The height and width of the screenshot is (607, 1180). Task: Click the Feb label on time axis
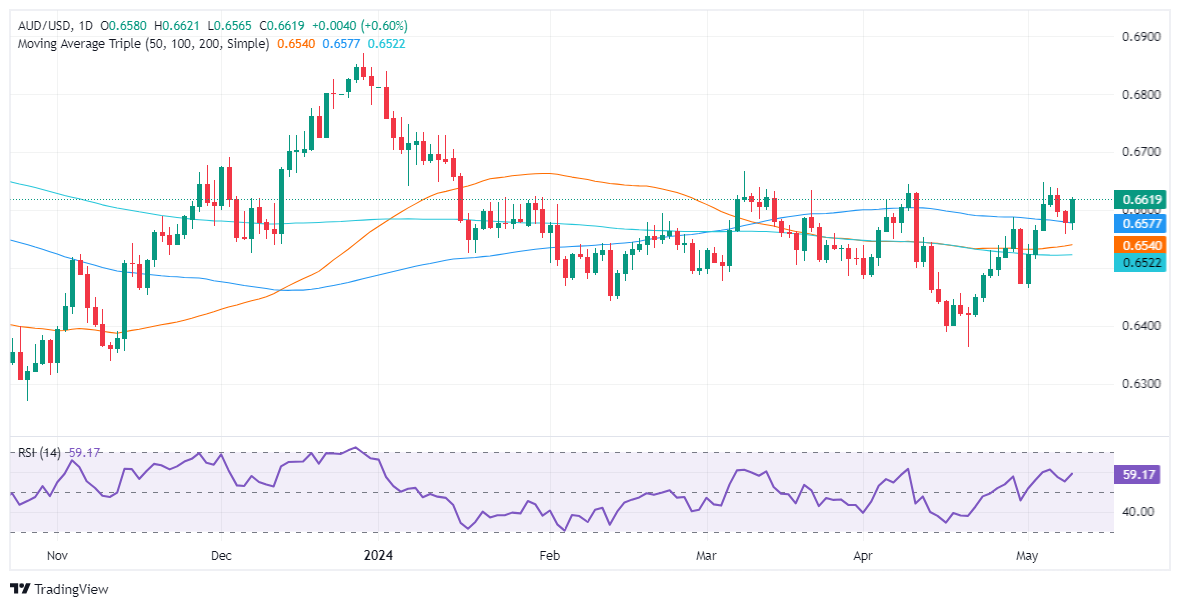click(x=547, y=554)
